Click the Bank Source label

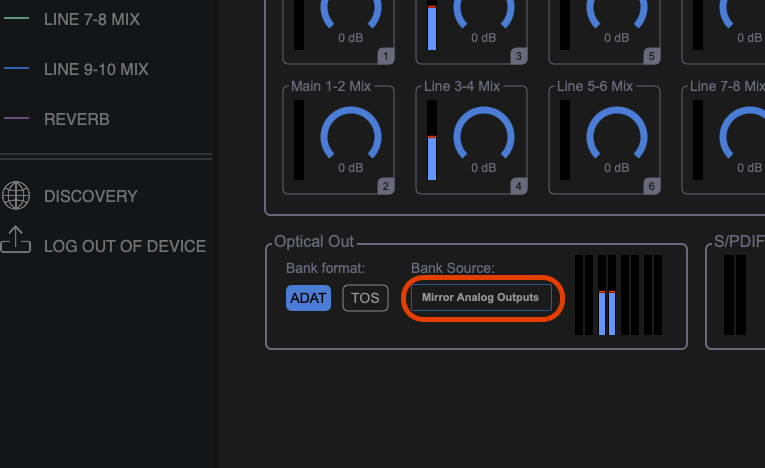pyautogui.click(x=453, y=268)
